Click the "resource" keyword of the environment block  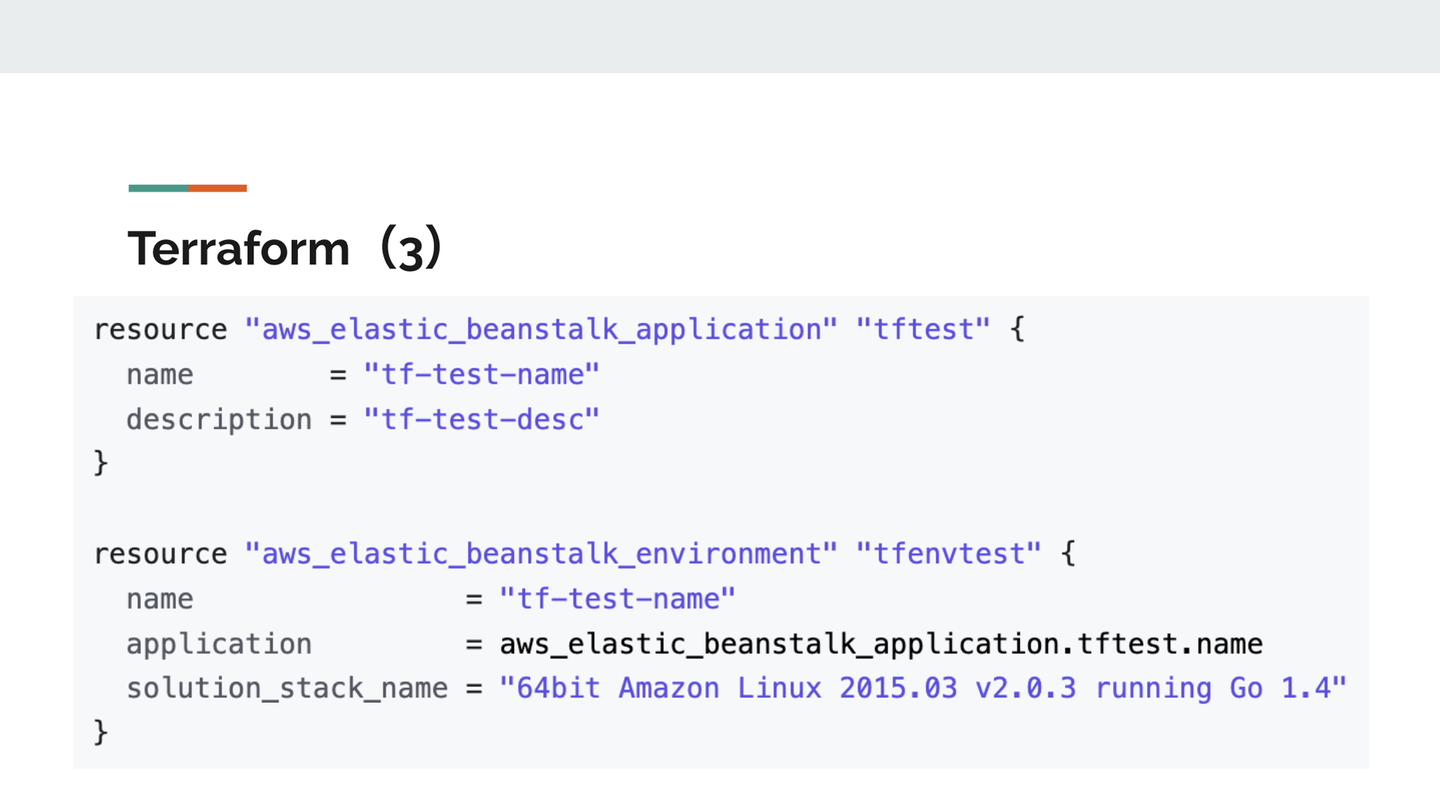coord(161,554)
